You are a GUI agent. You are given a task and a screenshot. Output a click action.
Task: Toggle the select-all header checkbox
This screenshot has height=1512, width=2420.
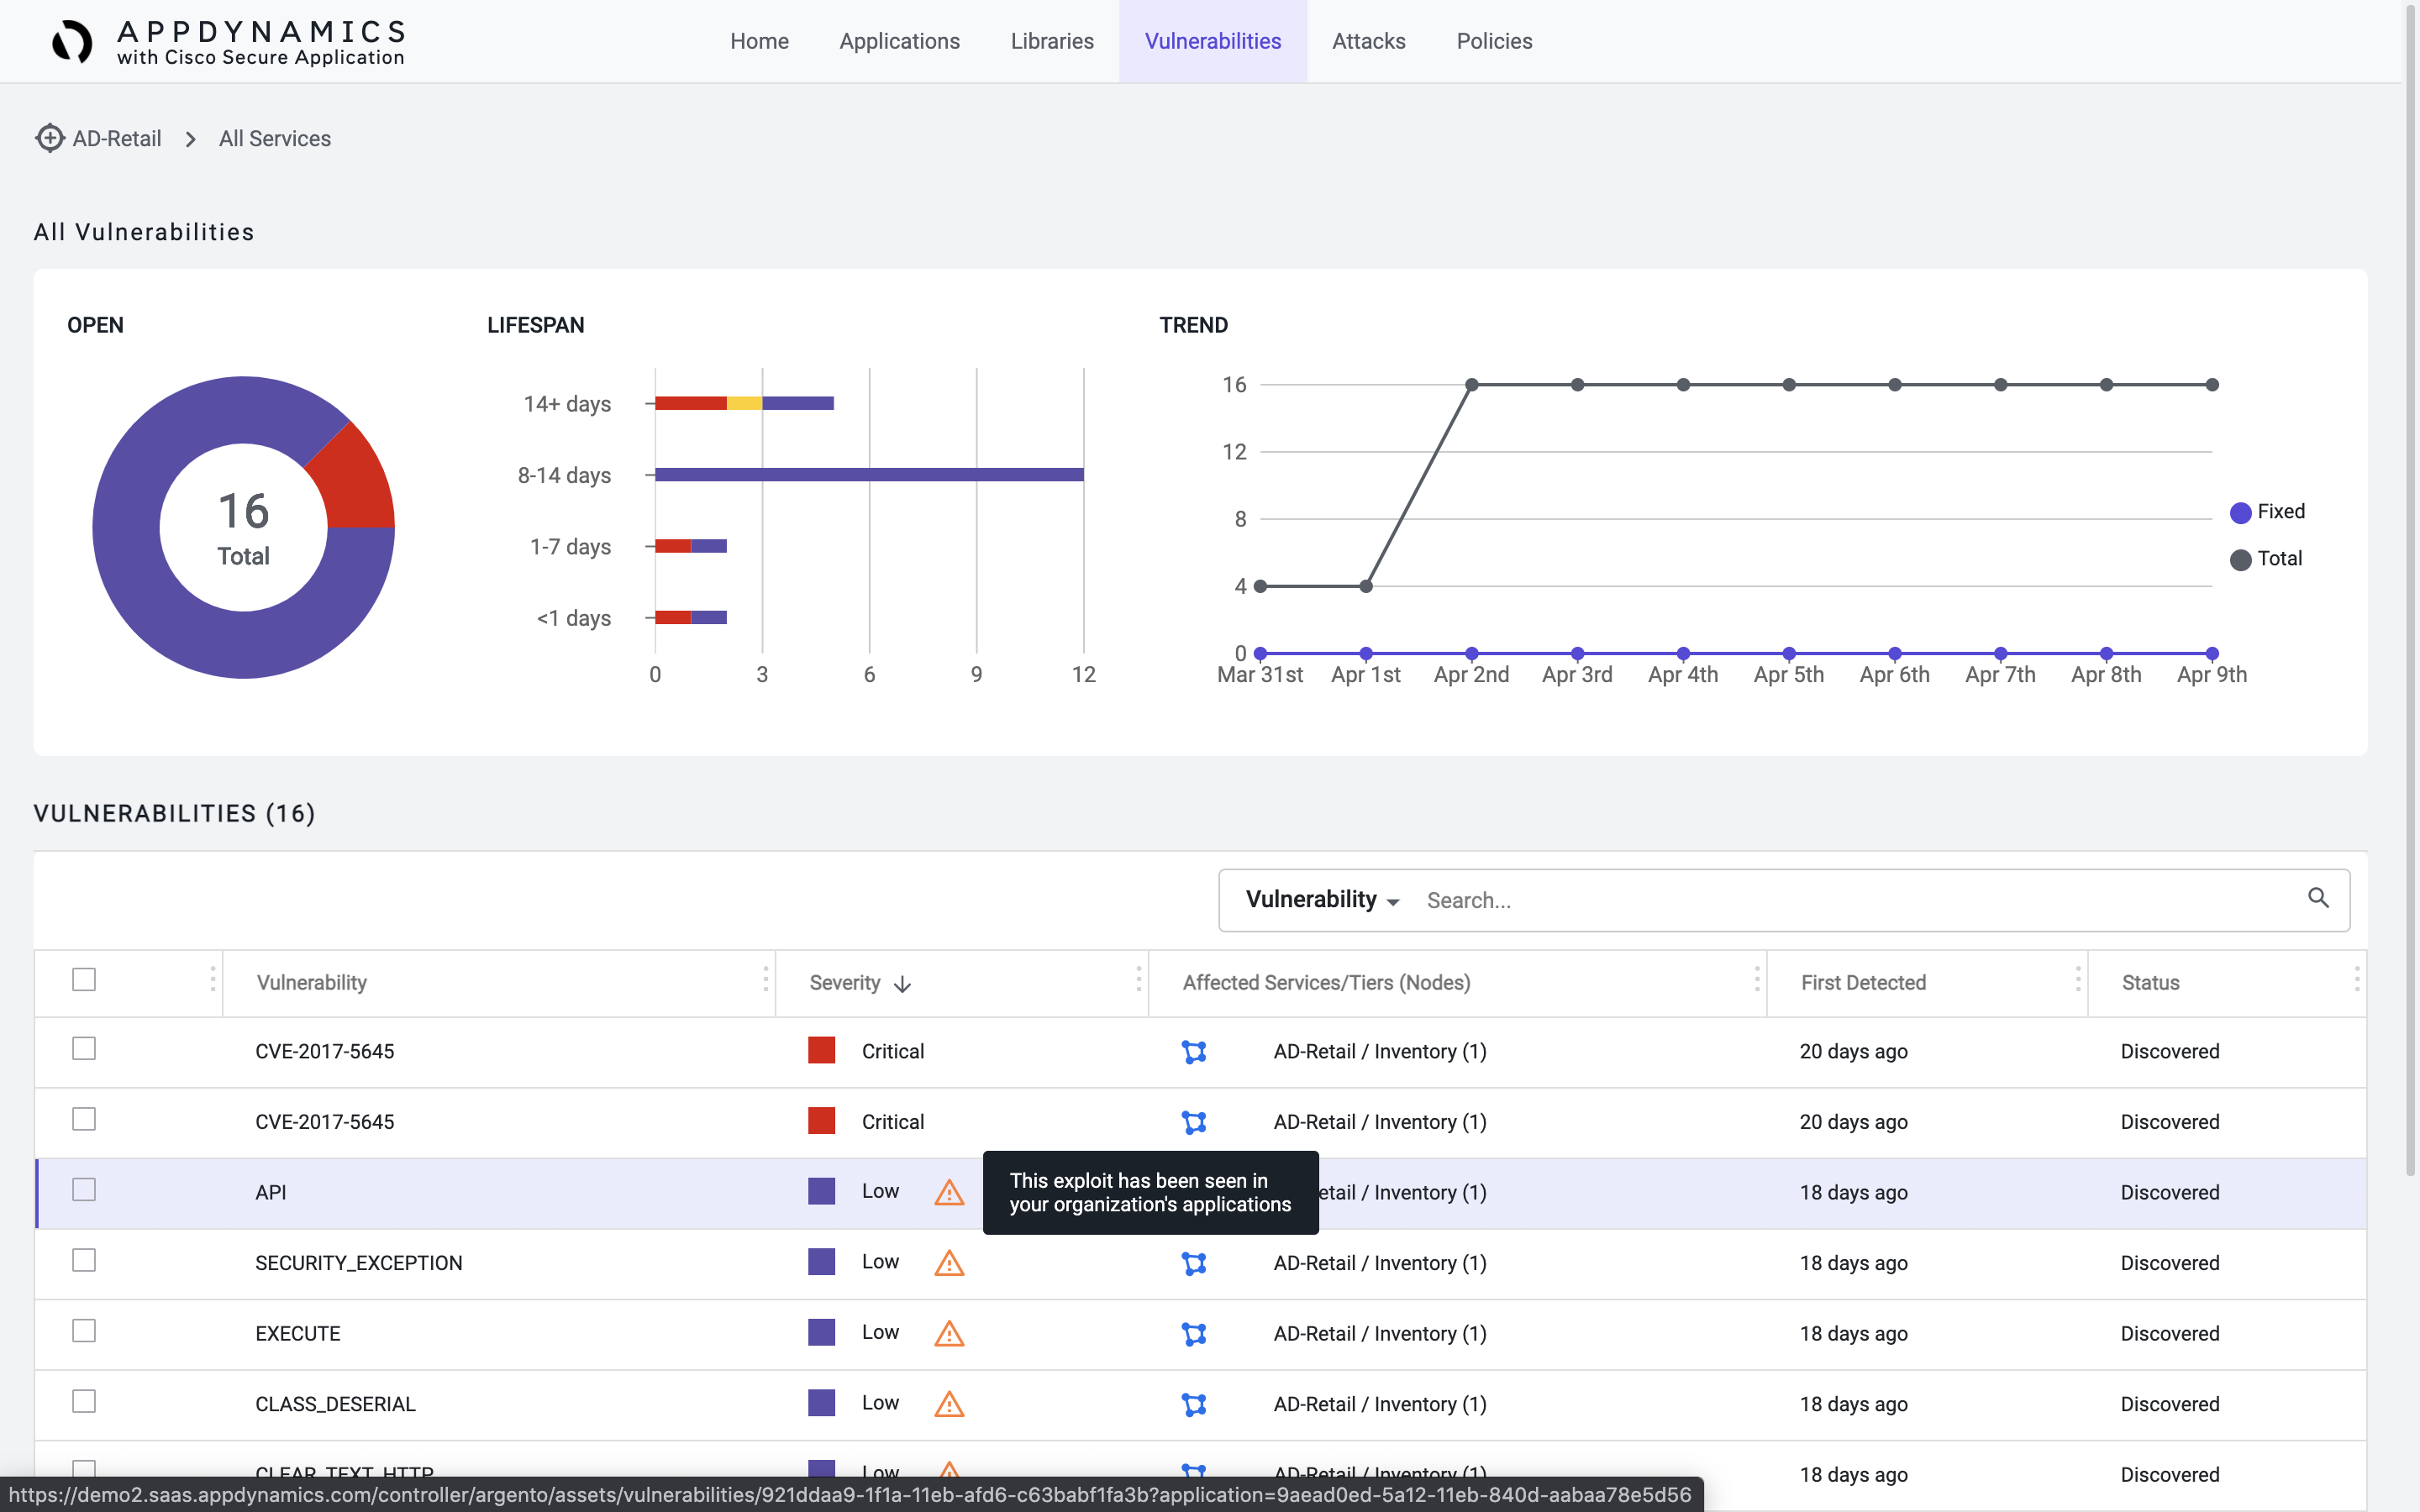click(x=84, y=980)
